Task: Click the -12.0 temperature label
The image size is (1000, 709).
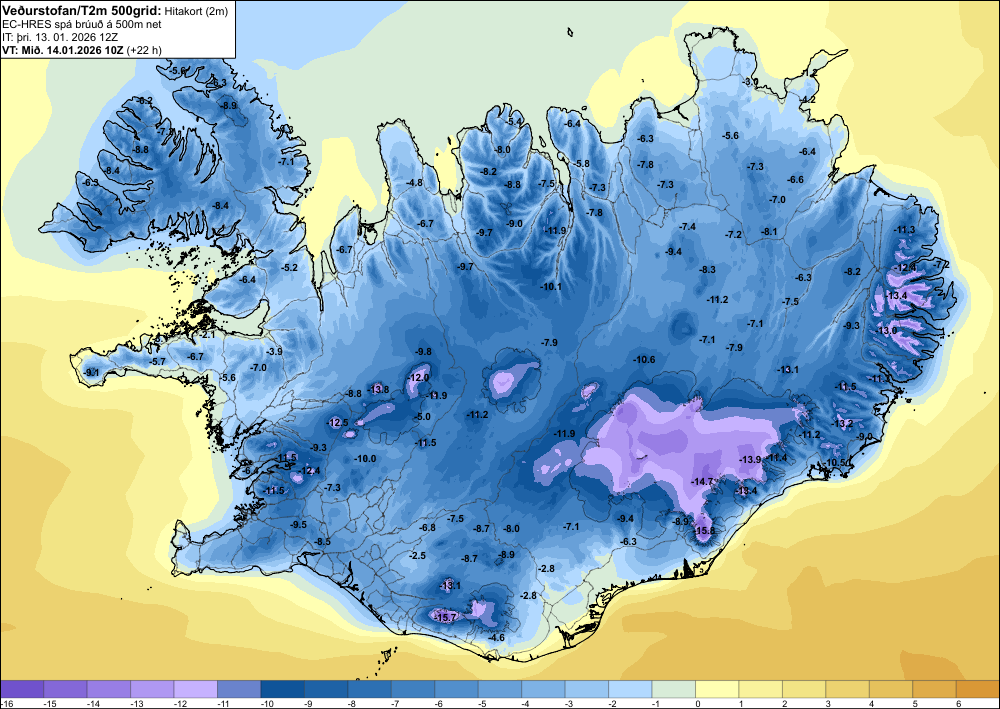Action: click(x=418, y=377)
